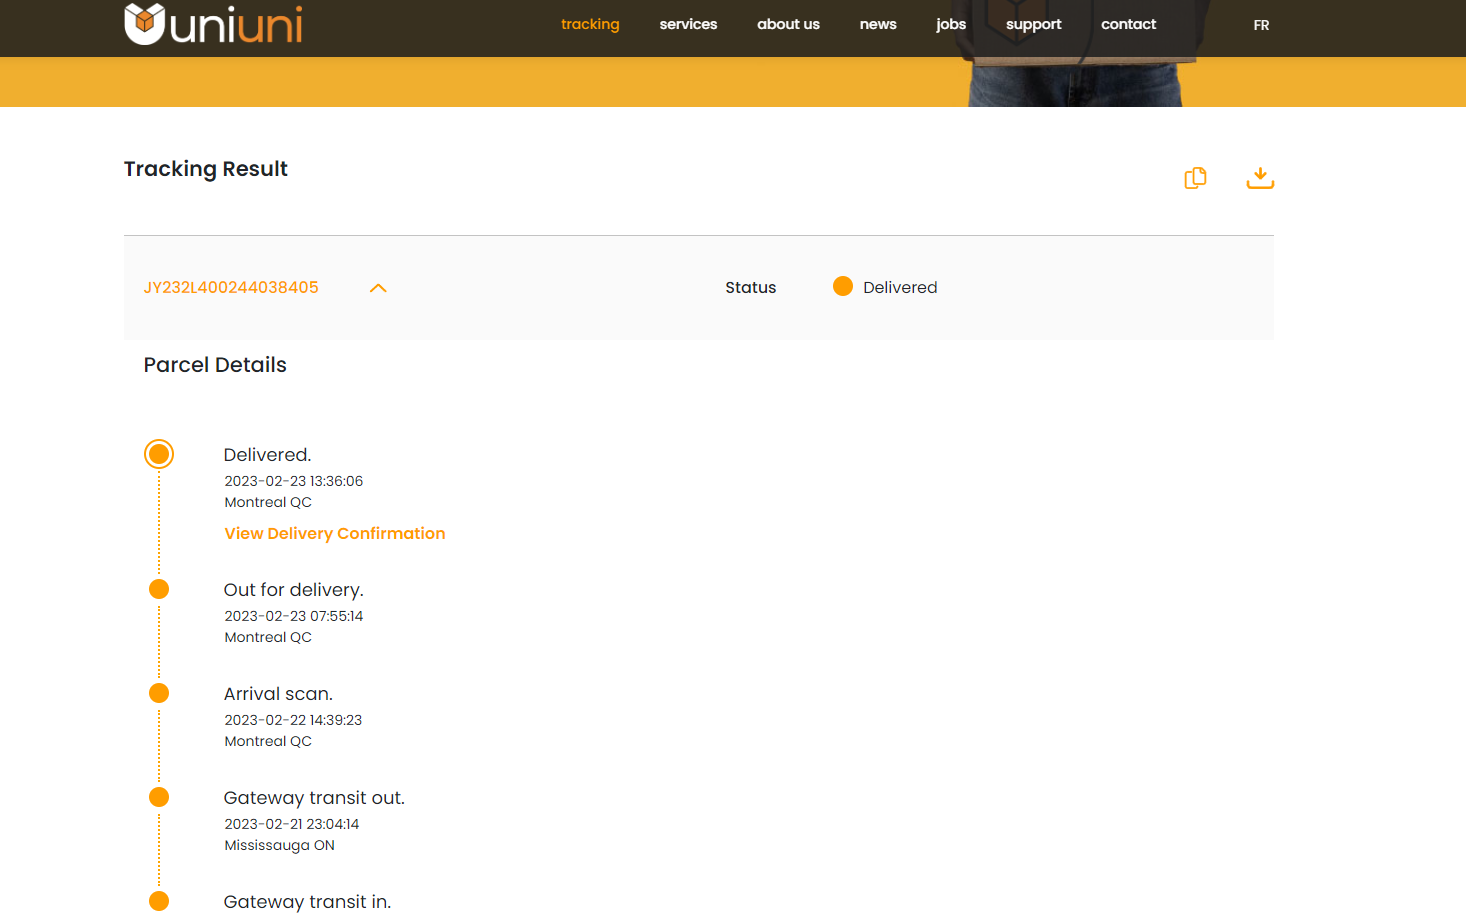
Task: Click the Arrival scan timeline dot
Action: [159, 693]
